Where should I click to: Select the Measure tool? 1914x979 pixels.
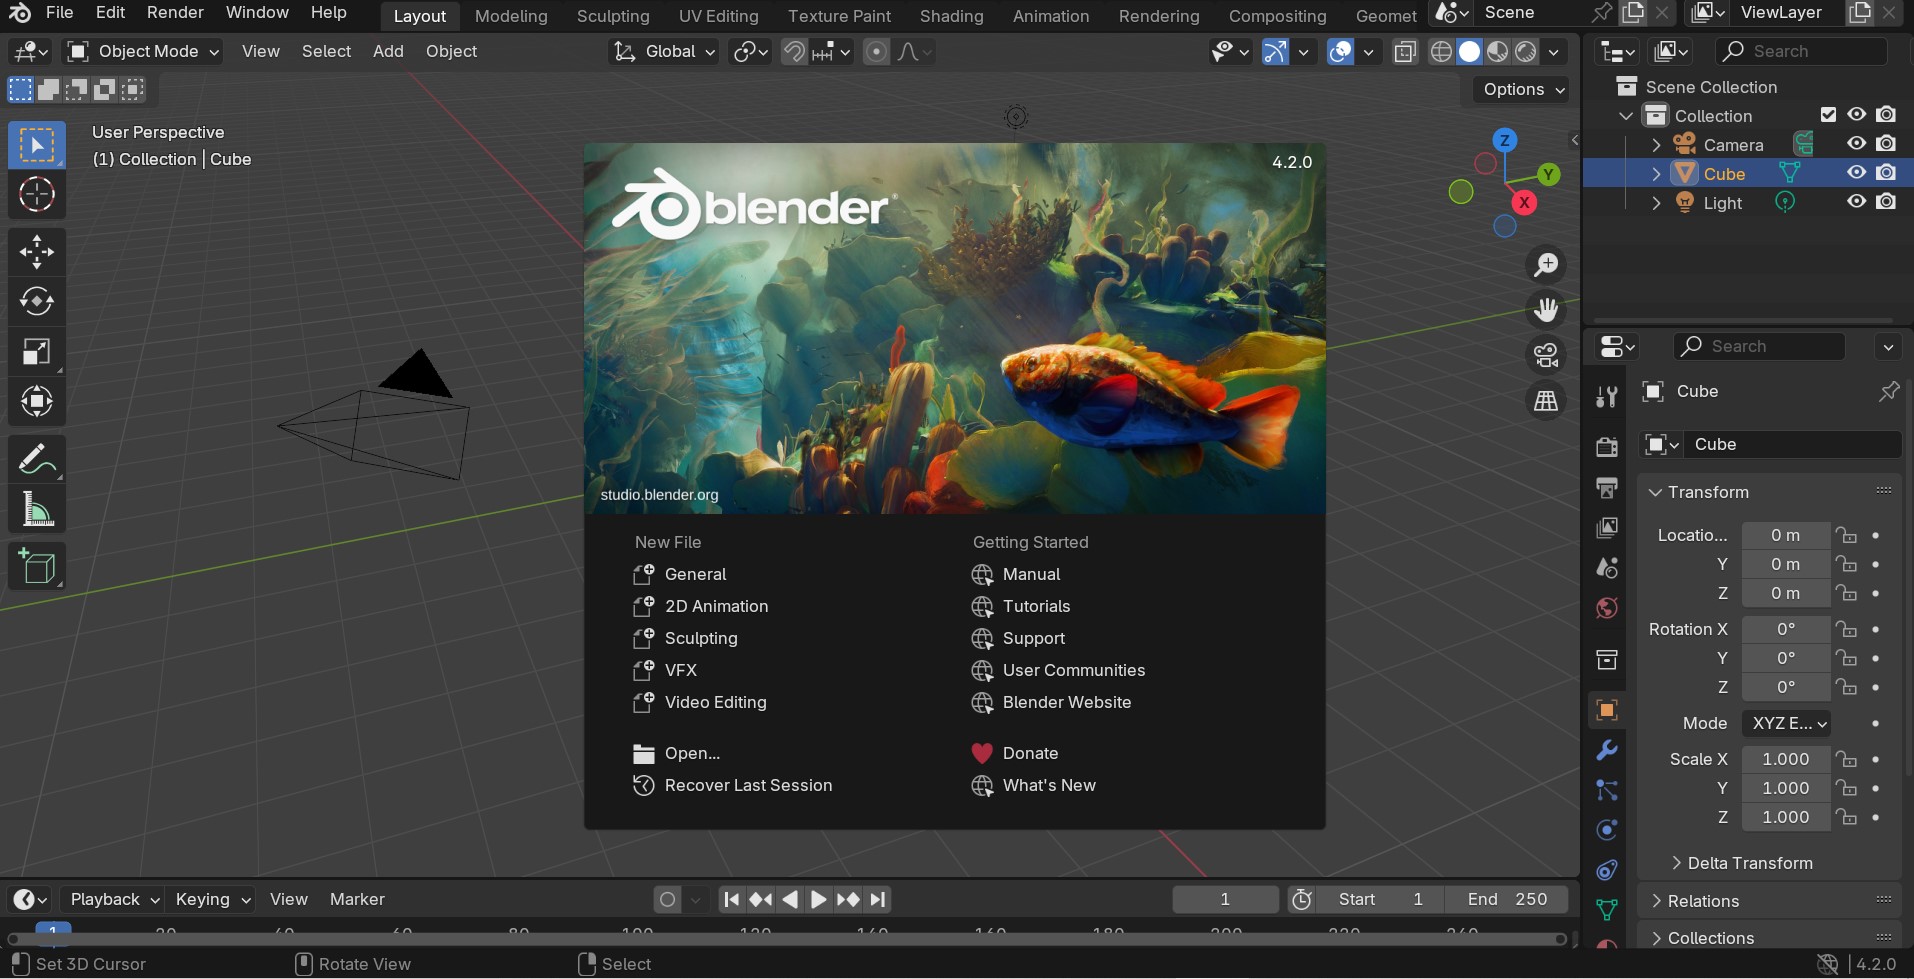37,509
